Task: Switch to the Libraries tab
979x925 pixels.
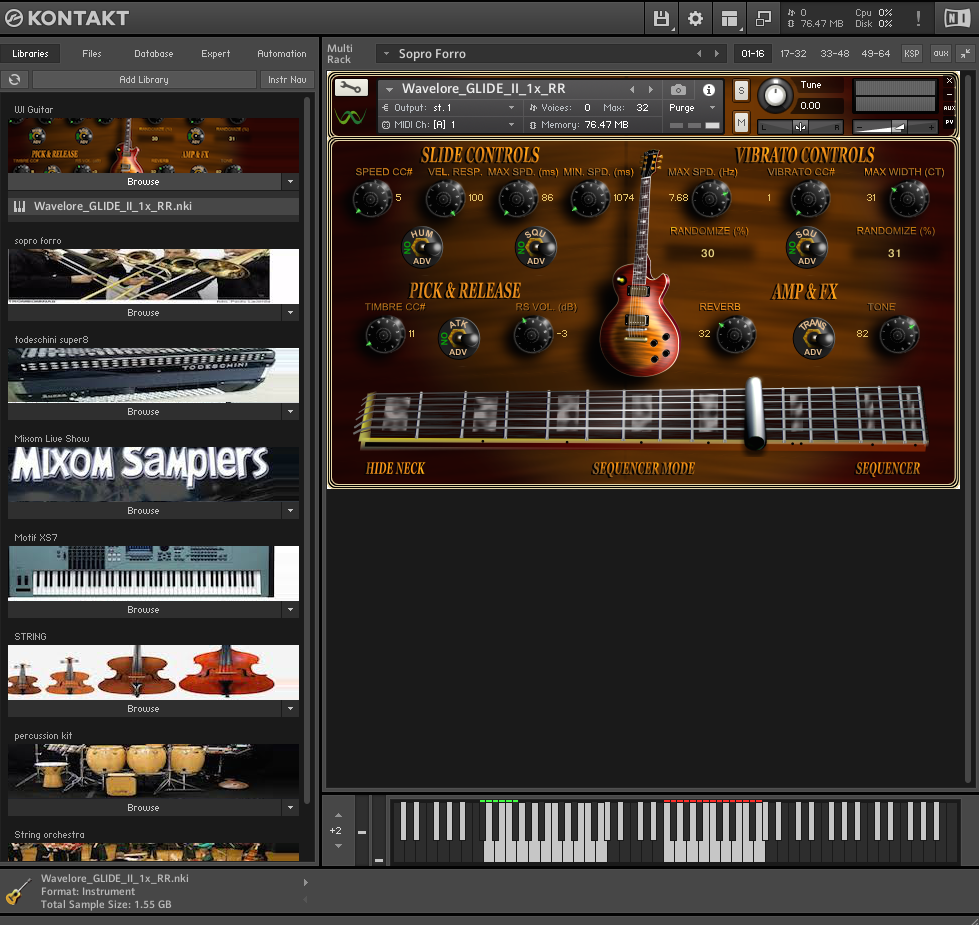Action: click(x=30, y=54)
